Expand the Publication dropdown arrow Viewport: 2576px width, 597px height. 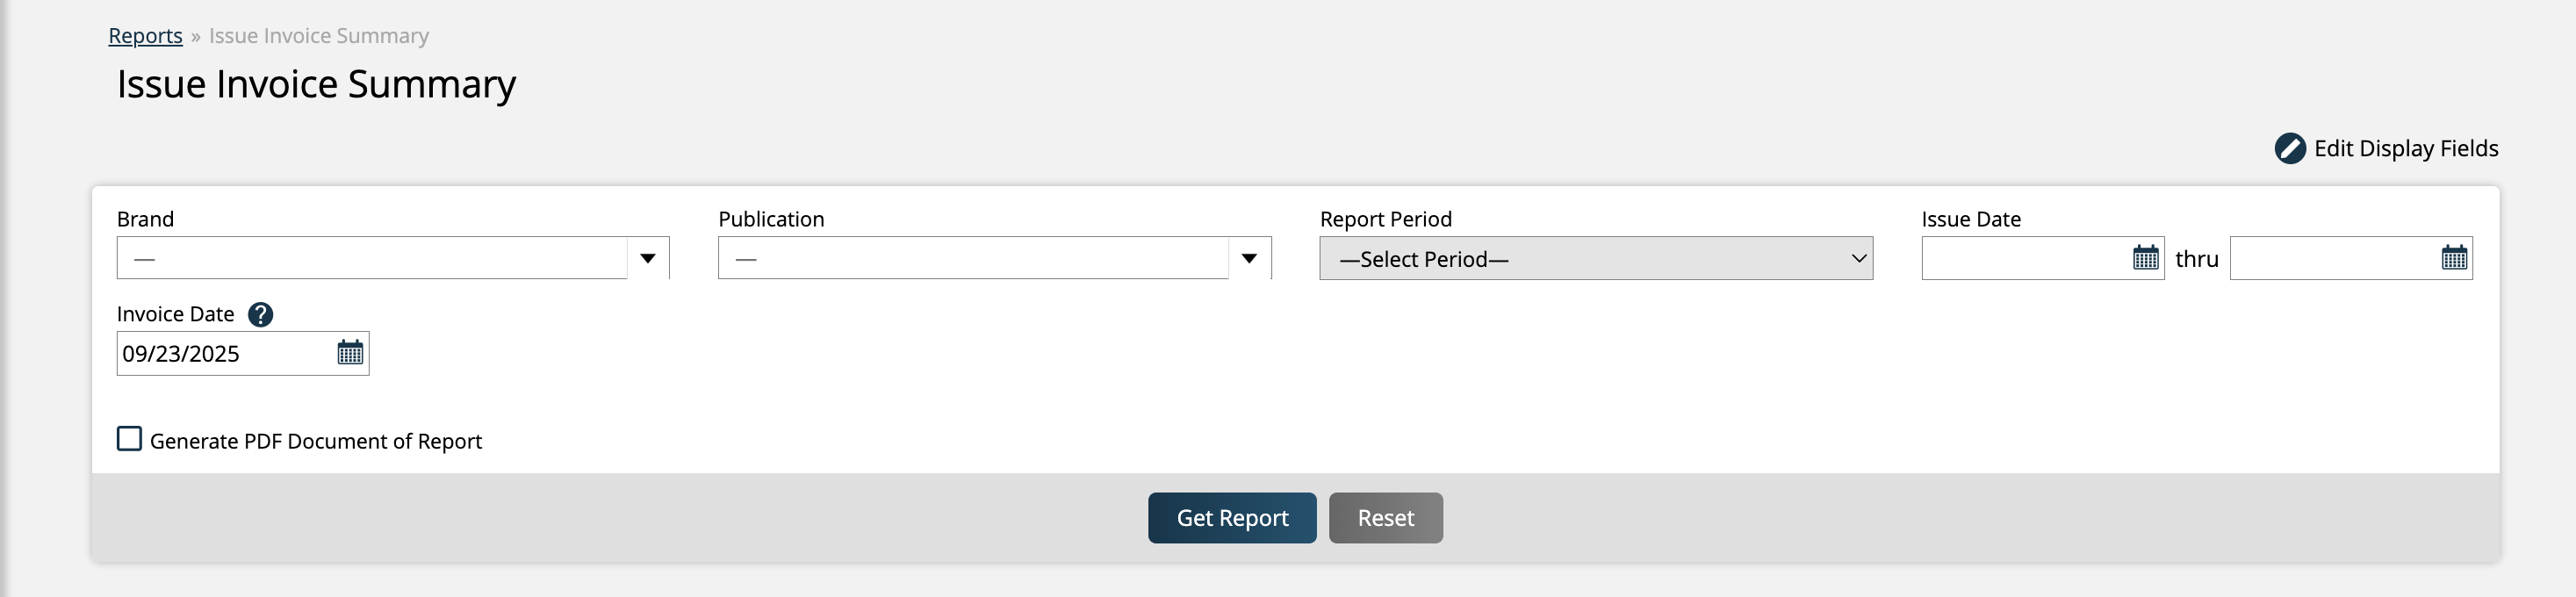pos(1250,258)
